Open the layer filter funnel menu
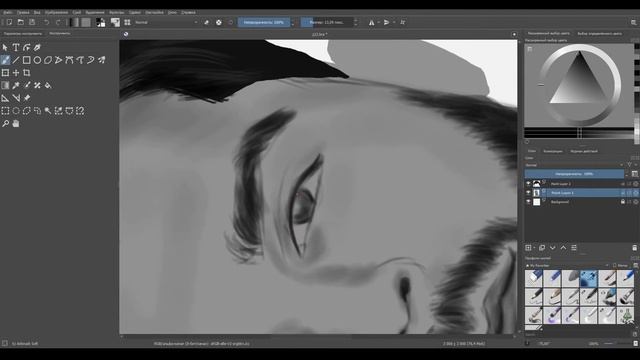Viewport: 640px width, 360px height. coord(629,165)
